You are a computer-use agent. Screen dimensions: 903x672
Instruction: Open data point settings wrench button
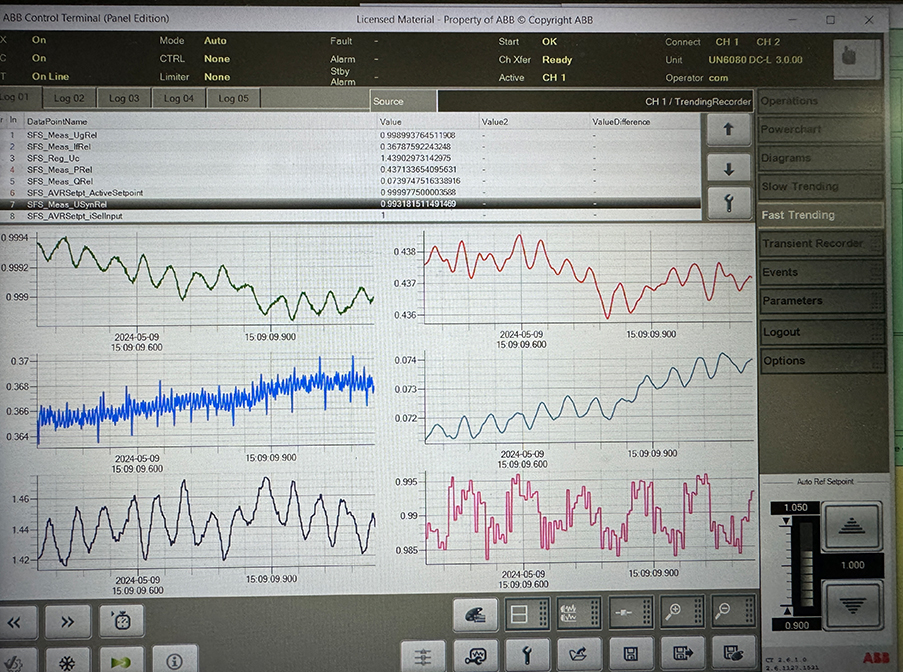pos(728,203)
